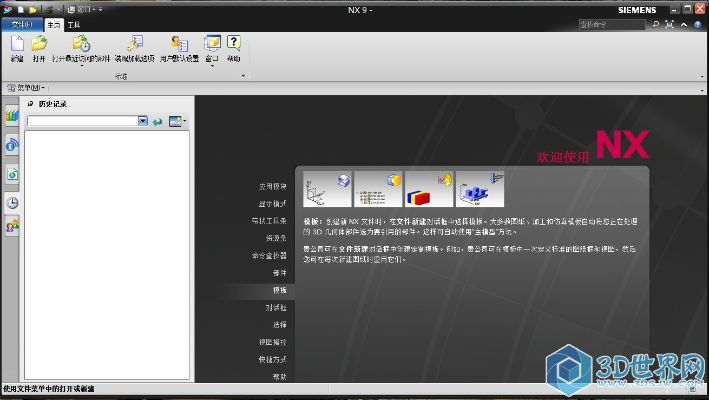Select 快捷方式 in welcome page list
The height and width of the screenshot is (400, 709).
[x=273, y=360]
